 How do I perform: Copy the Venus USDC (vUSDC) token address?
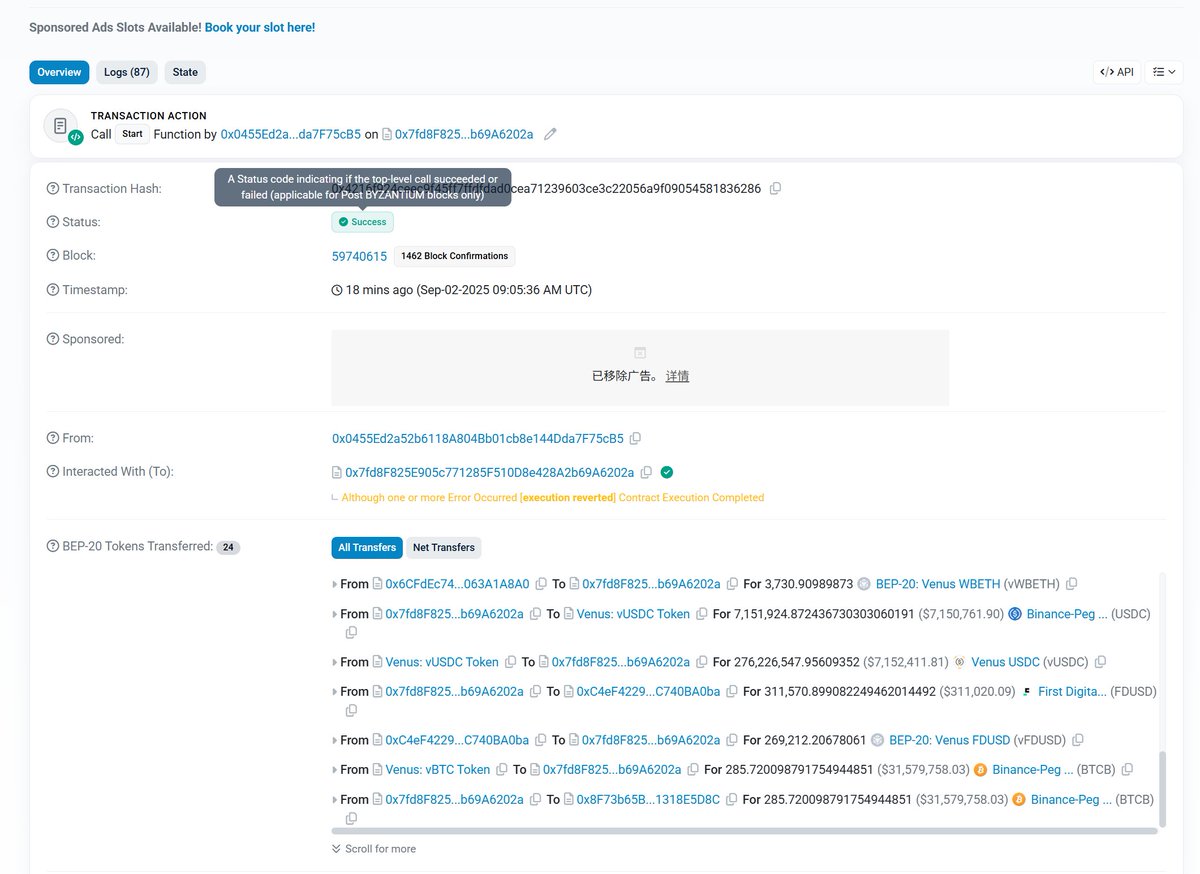(1101, 662)
